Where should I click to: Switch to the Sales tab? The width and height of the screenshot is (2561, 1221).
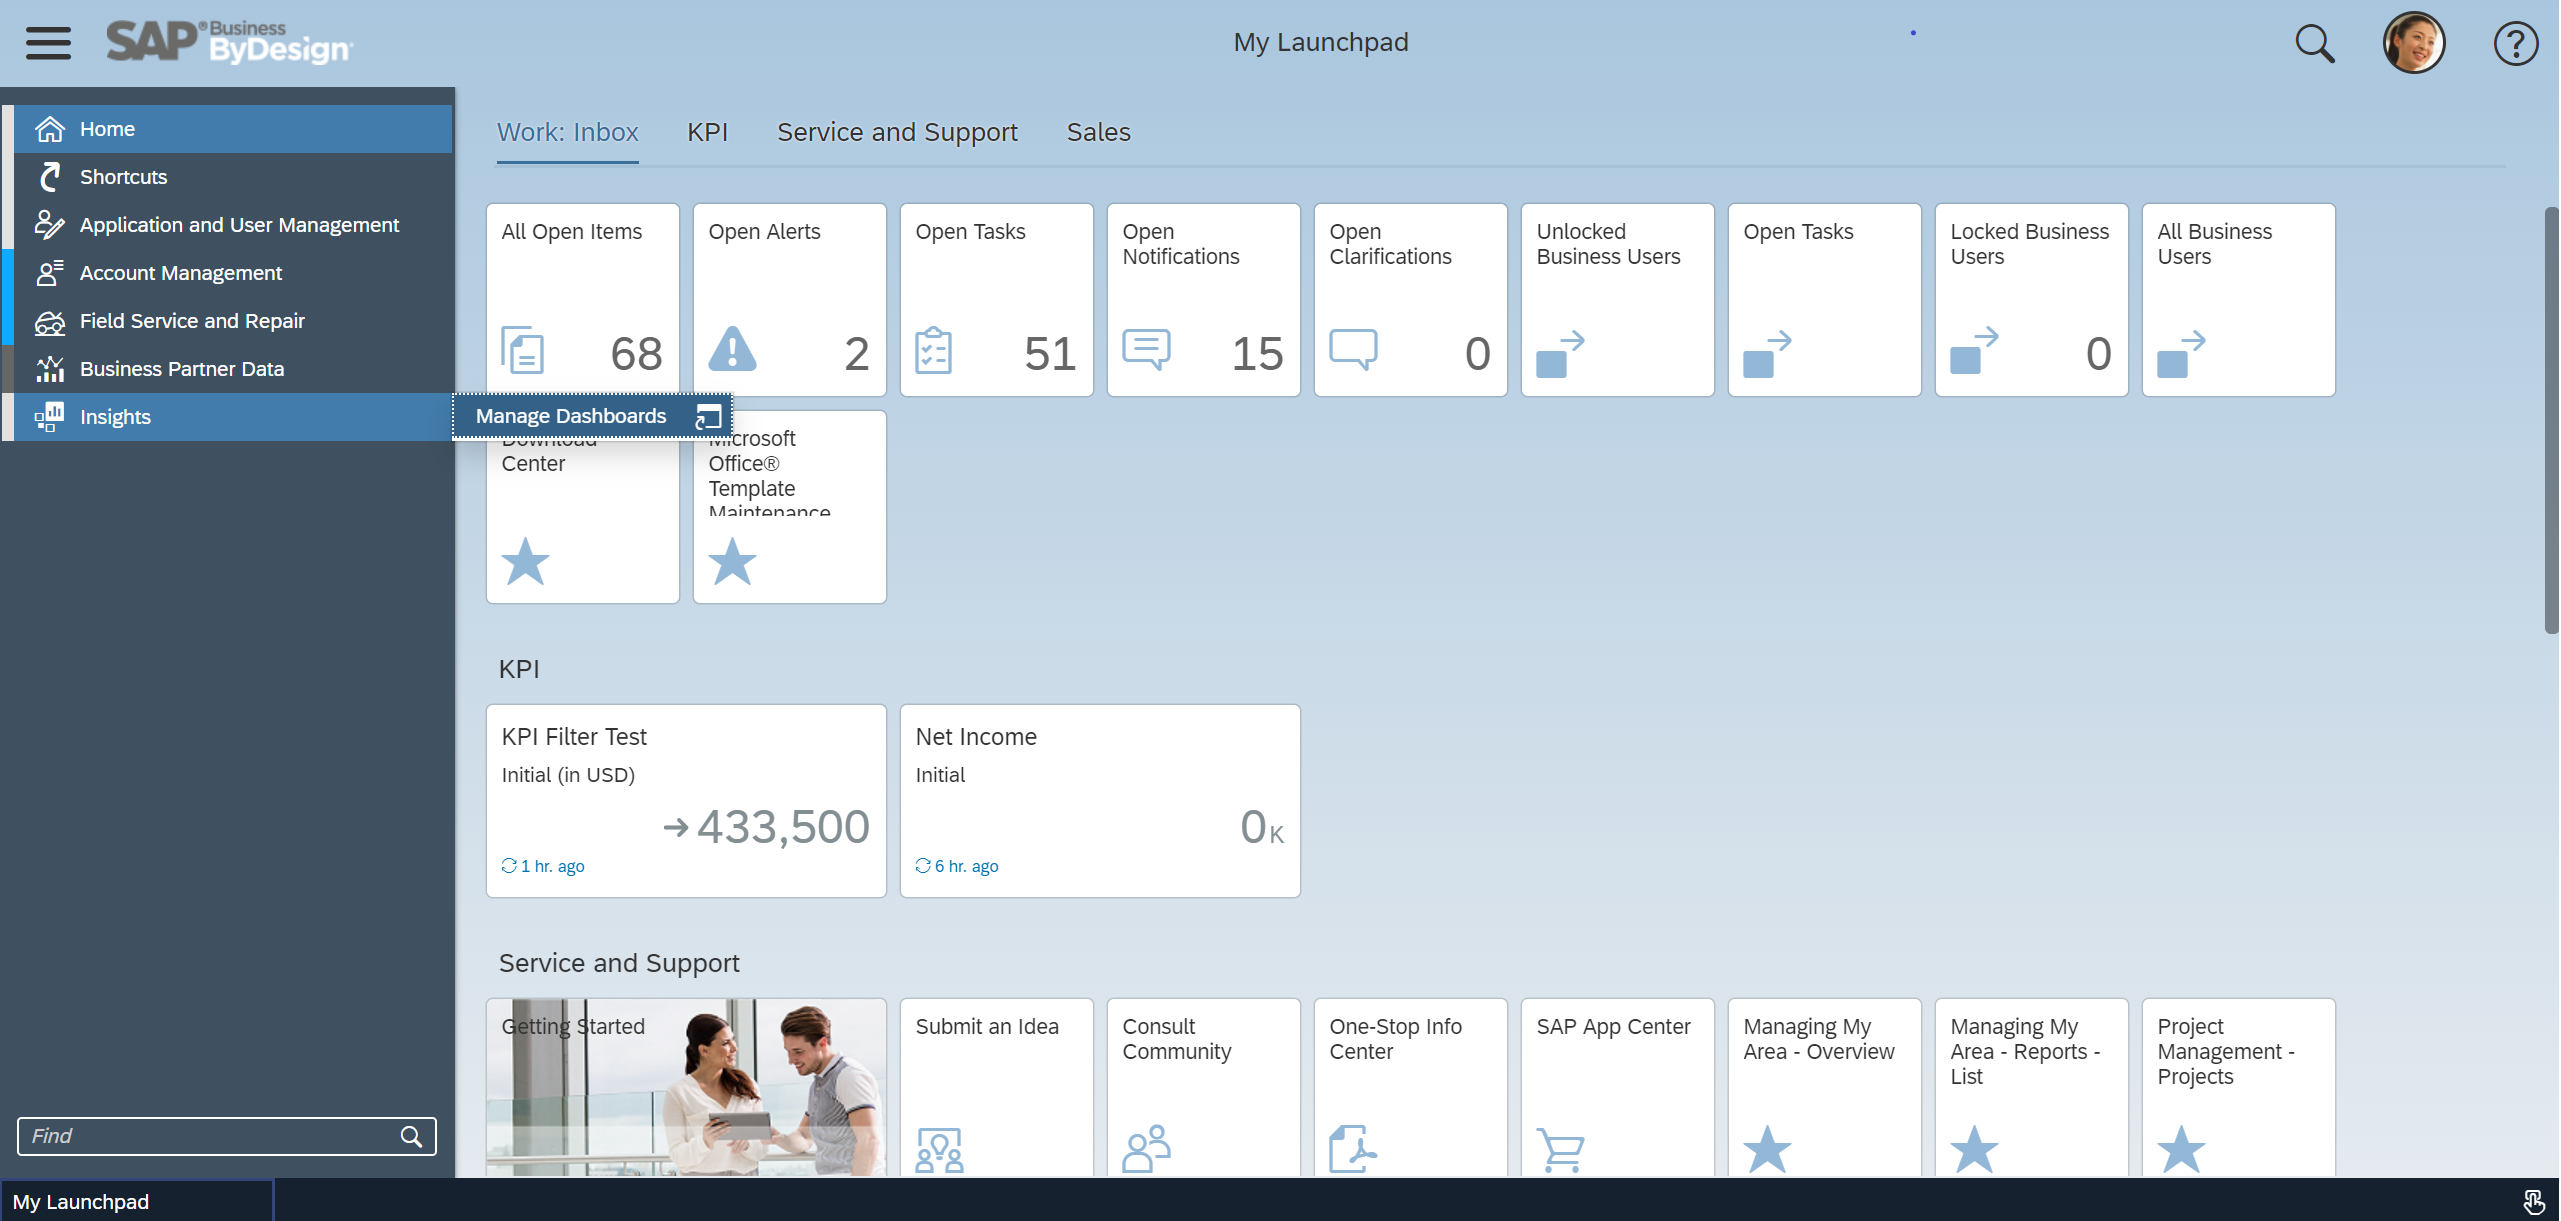1098,132
